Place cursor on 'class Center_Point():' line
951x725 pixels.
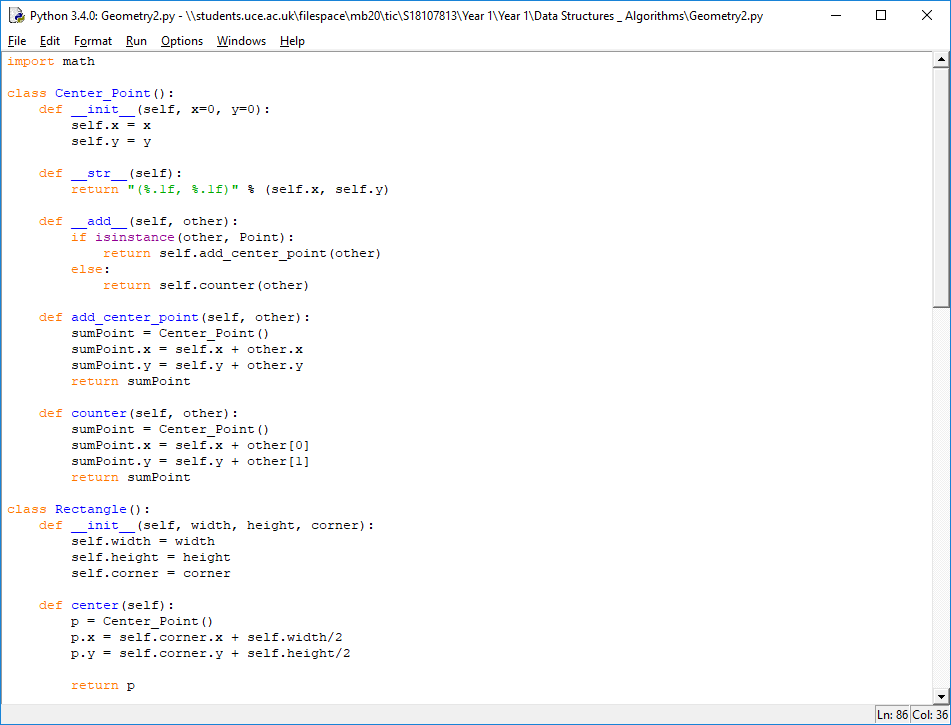click(90, 93)
